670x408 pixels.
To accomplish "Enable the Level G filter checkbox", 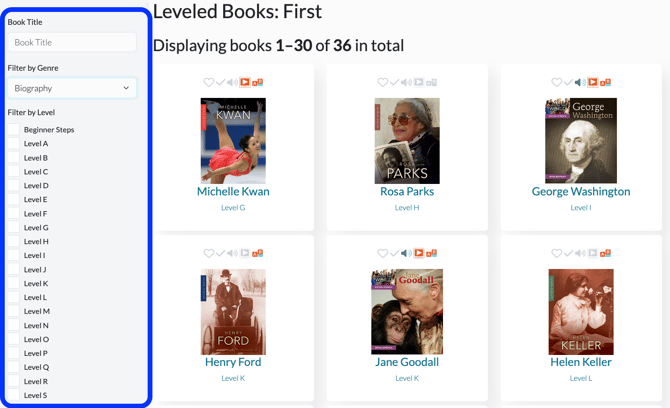I will tap(13, 228).
